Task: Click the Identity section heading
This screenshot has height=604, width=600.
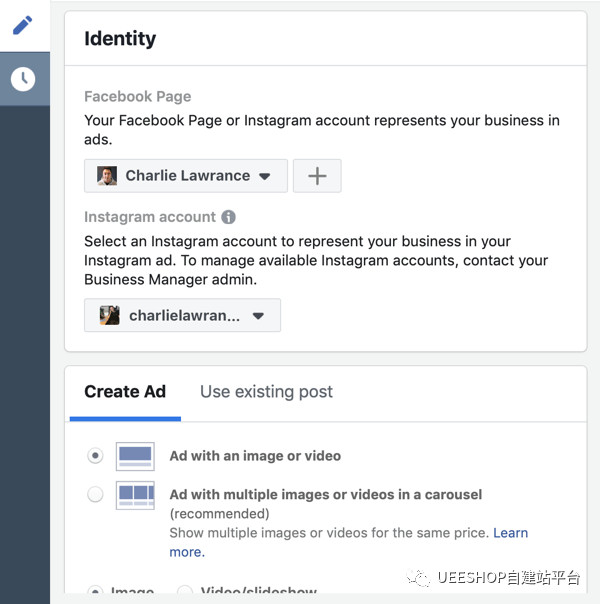Action: click(120, 39)
